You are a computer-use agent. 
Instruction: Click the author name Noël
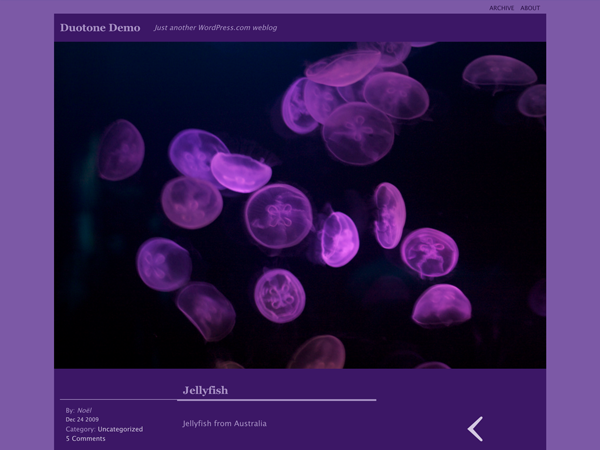[84, 410]
